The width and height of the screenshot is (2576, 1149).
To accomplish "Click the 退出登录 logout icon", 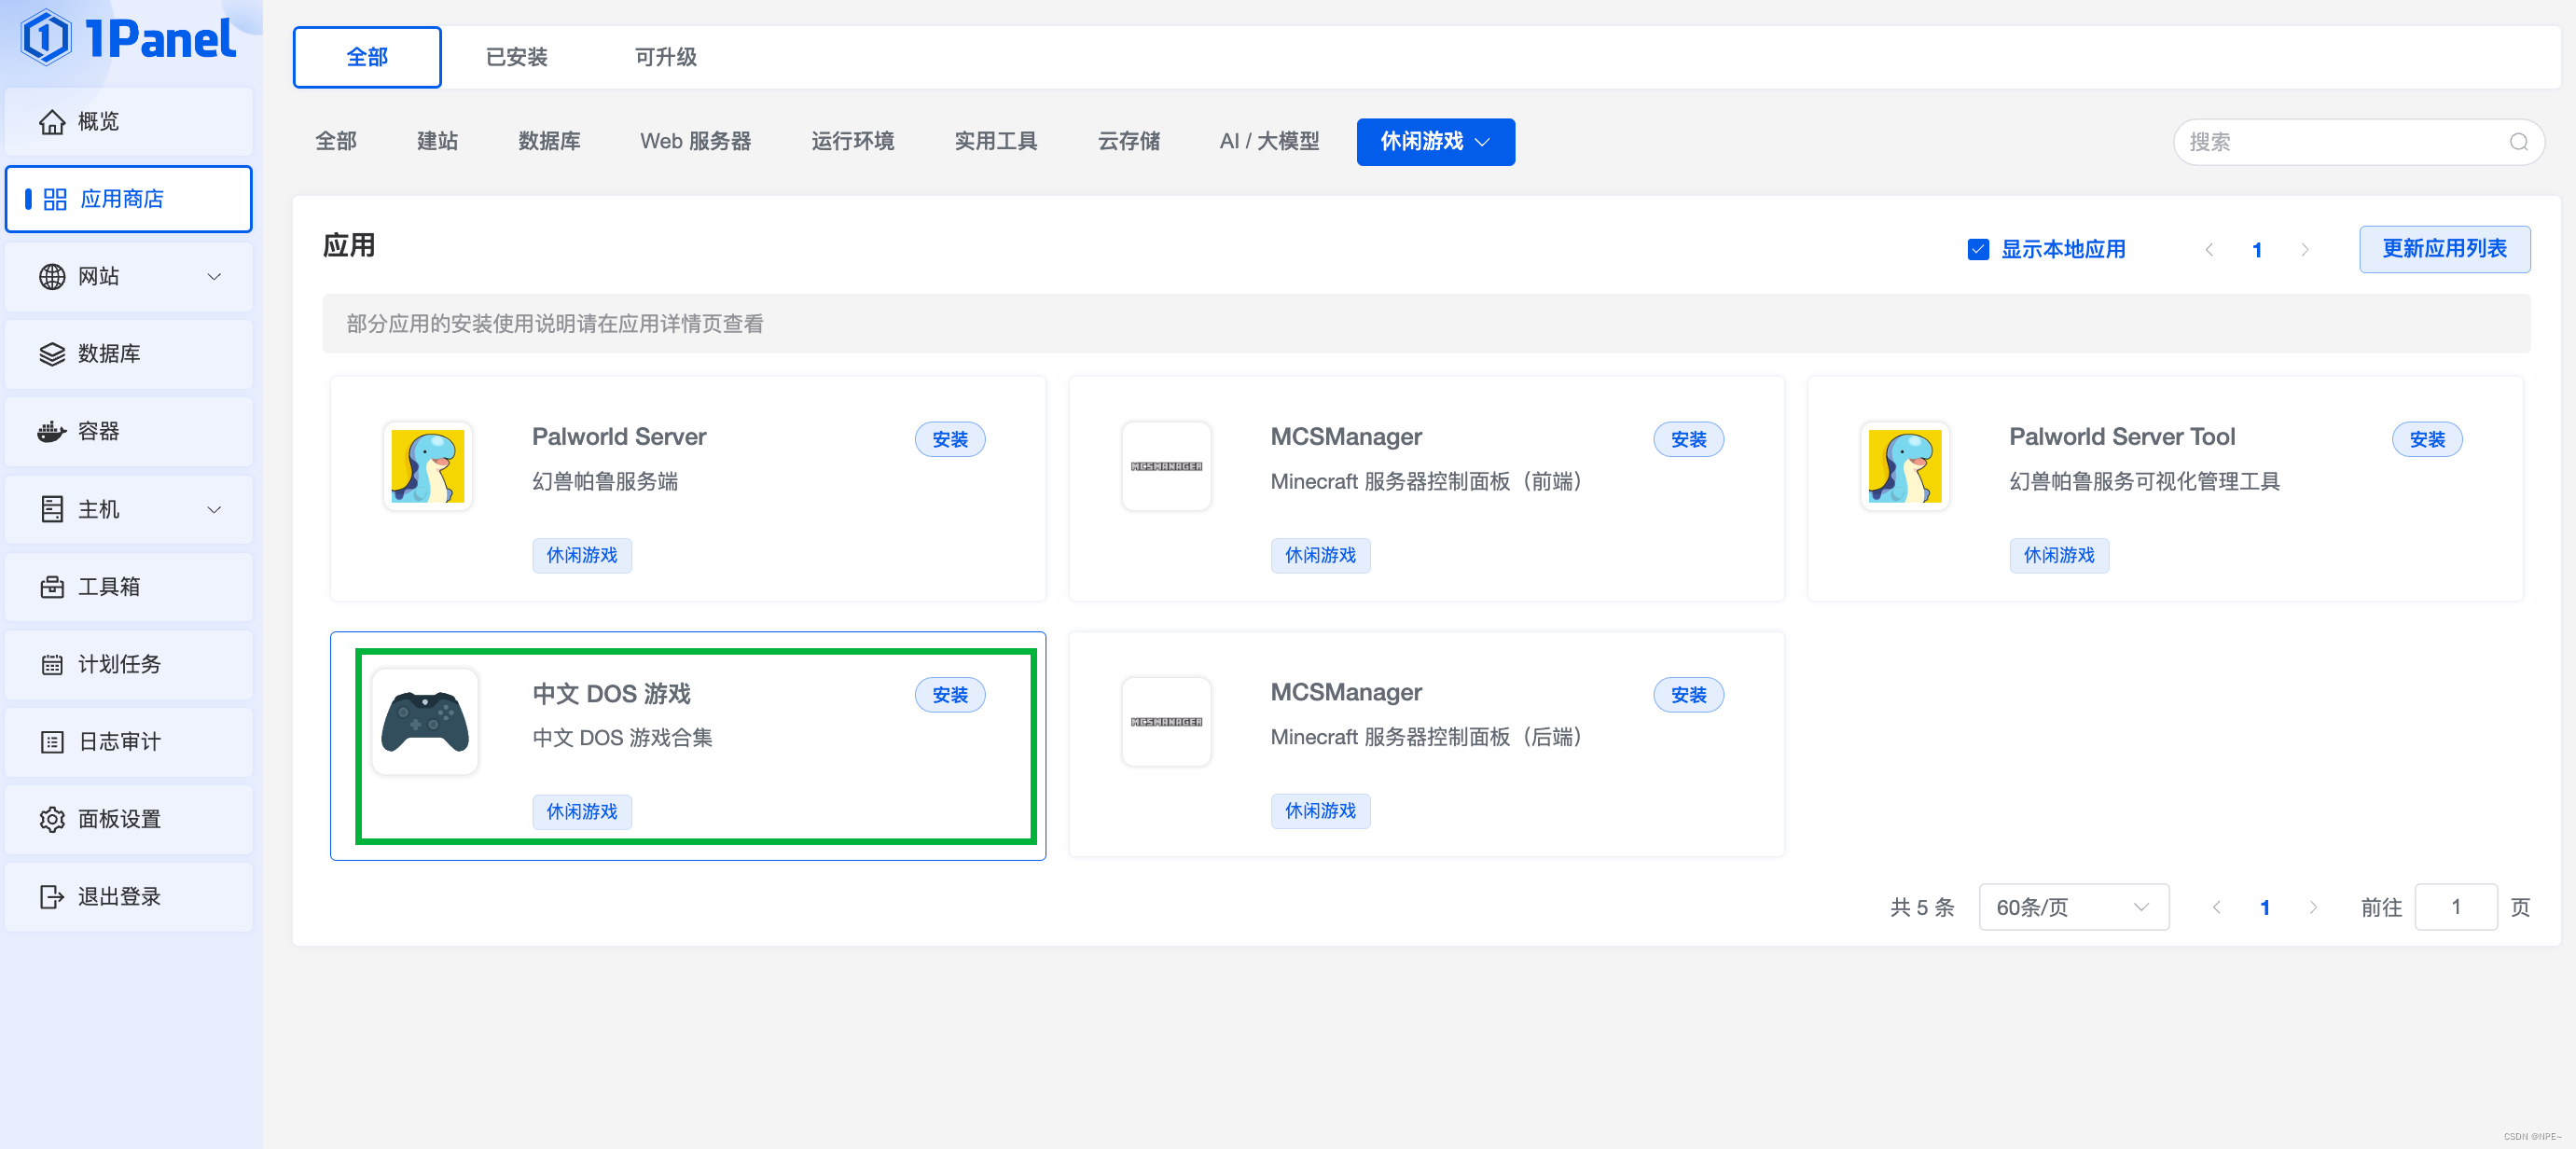I will pyautogui.click(x=52, y=897).
